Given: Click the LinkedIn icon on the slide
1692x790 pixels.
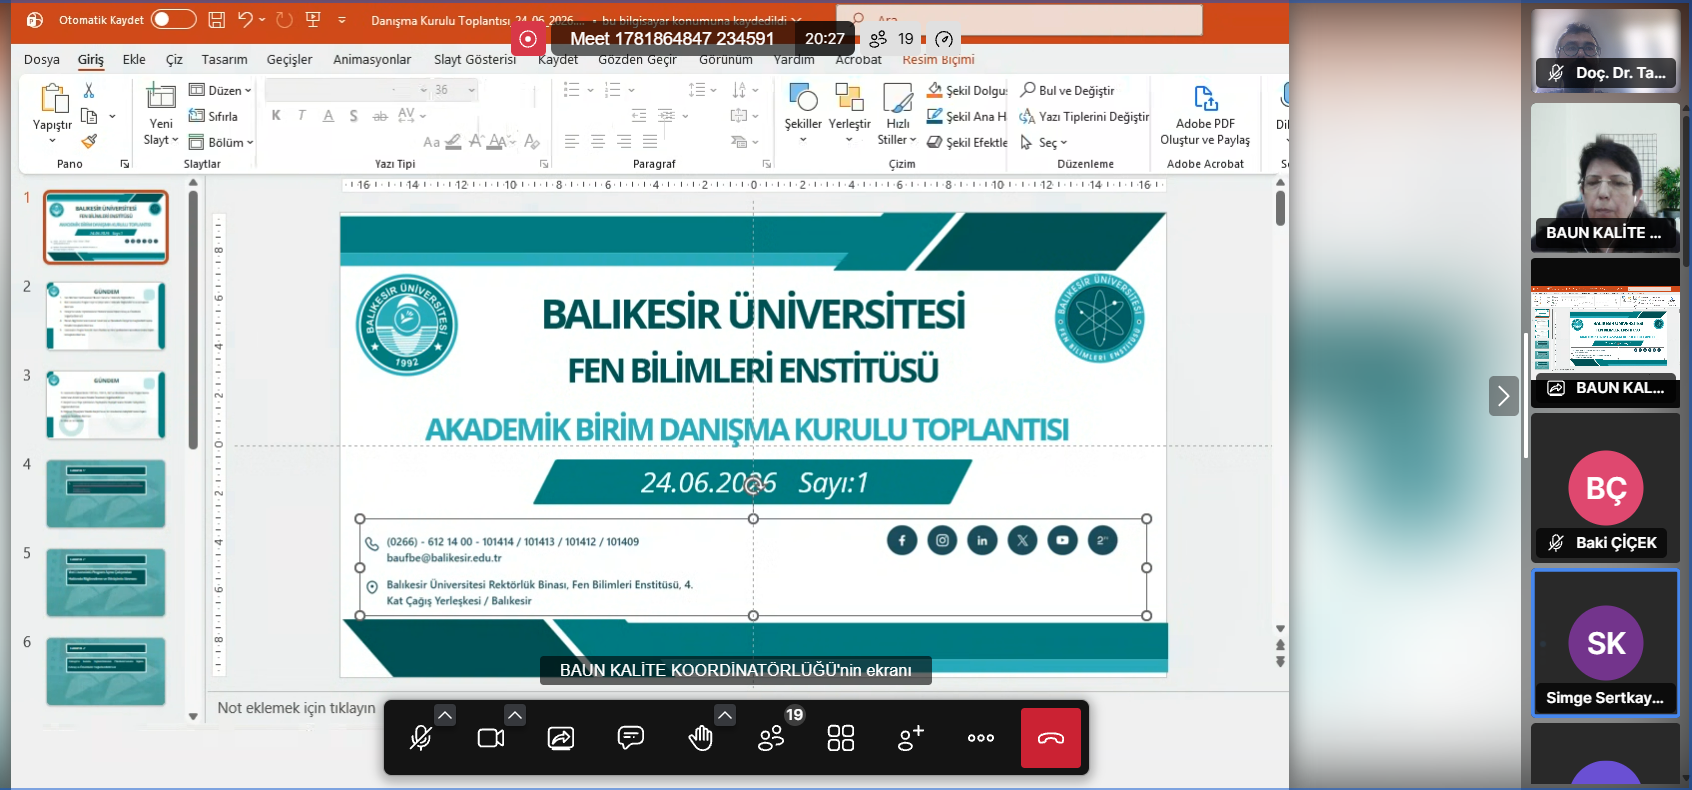Looking at the screenshot, I should [x=982, y=540].
